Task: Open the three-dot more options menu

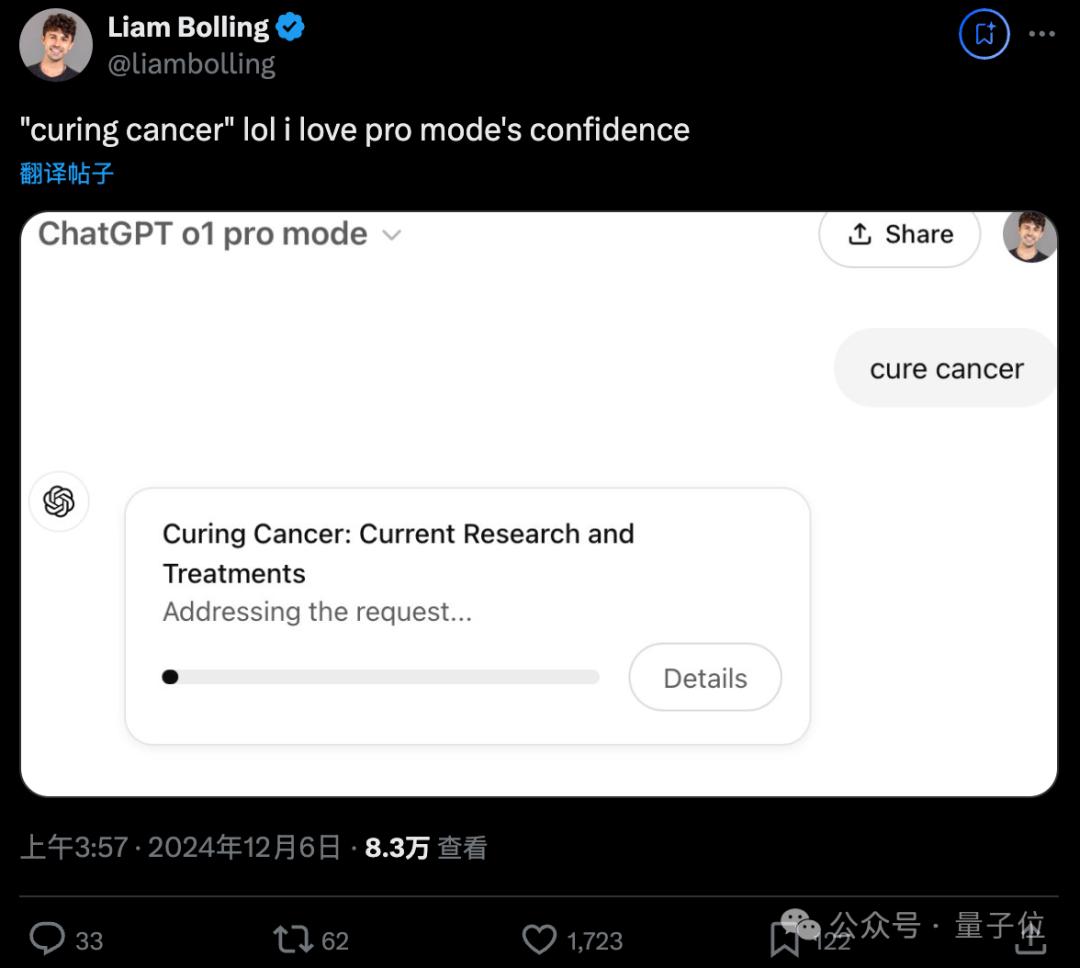Action: tap(1042, 34)
